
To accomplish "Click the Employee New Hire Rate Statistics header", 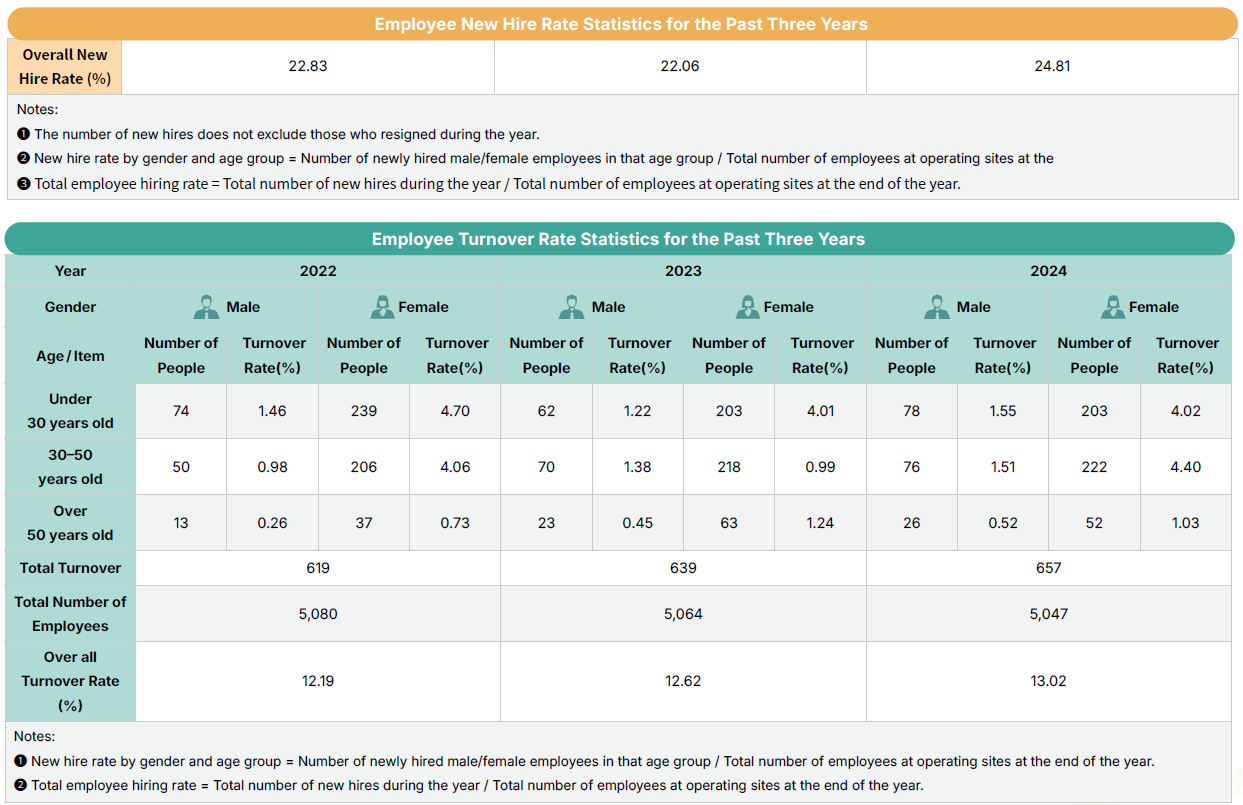I will tap(621, 23).
